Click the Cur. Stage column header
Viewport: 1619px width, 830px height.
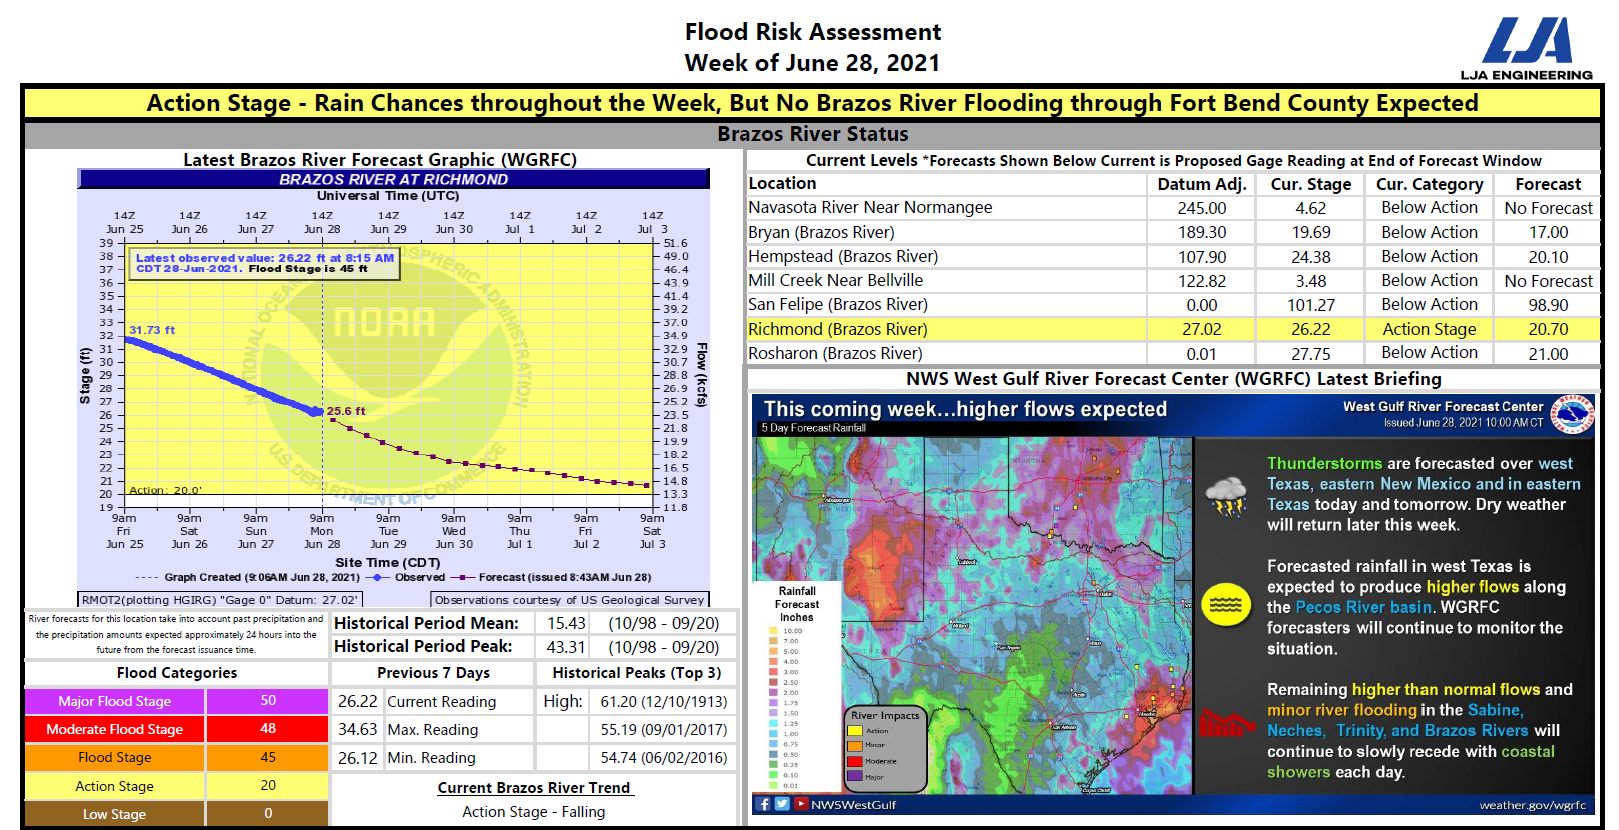pyautogui.click(x=1310, y=184)
